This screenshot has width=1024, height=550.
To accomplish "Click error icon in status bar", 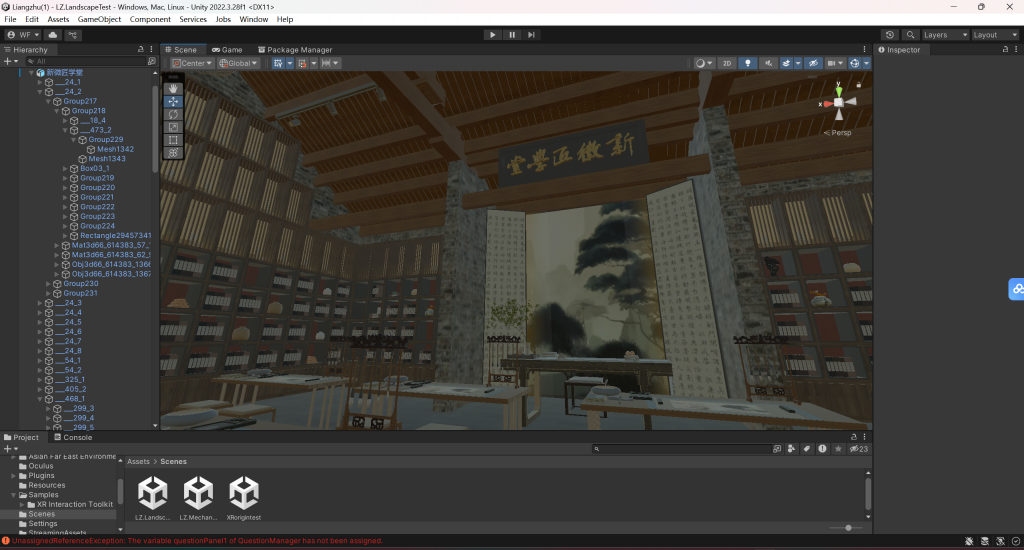I will (x=6, y=541).
